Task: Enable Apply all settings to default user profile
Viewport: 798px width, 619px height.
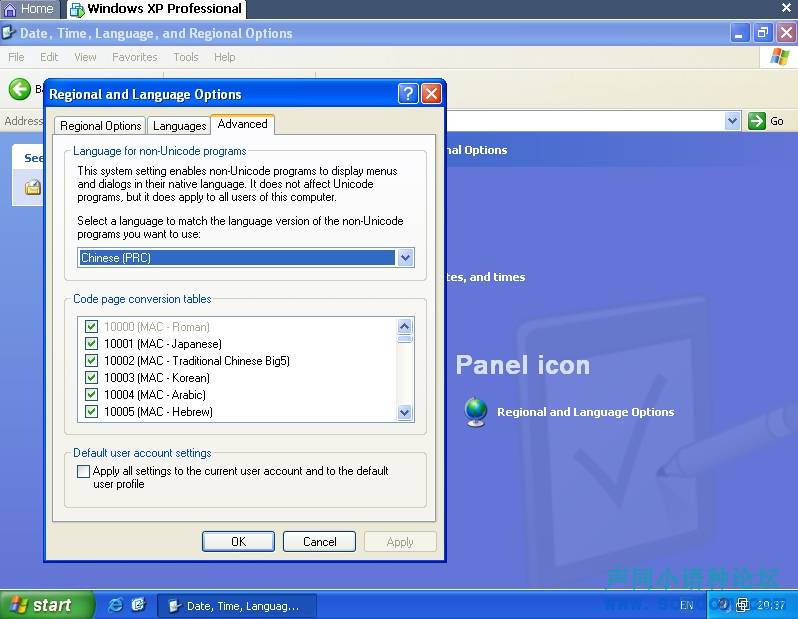Action: [x=83, y=471]
